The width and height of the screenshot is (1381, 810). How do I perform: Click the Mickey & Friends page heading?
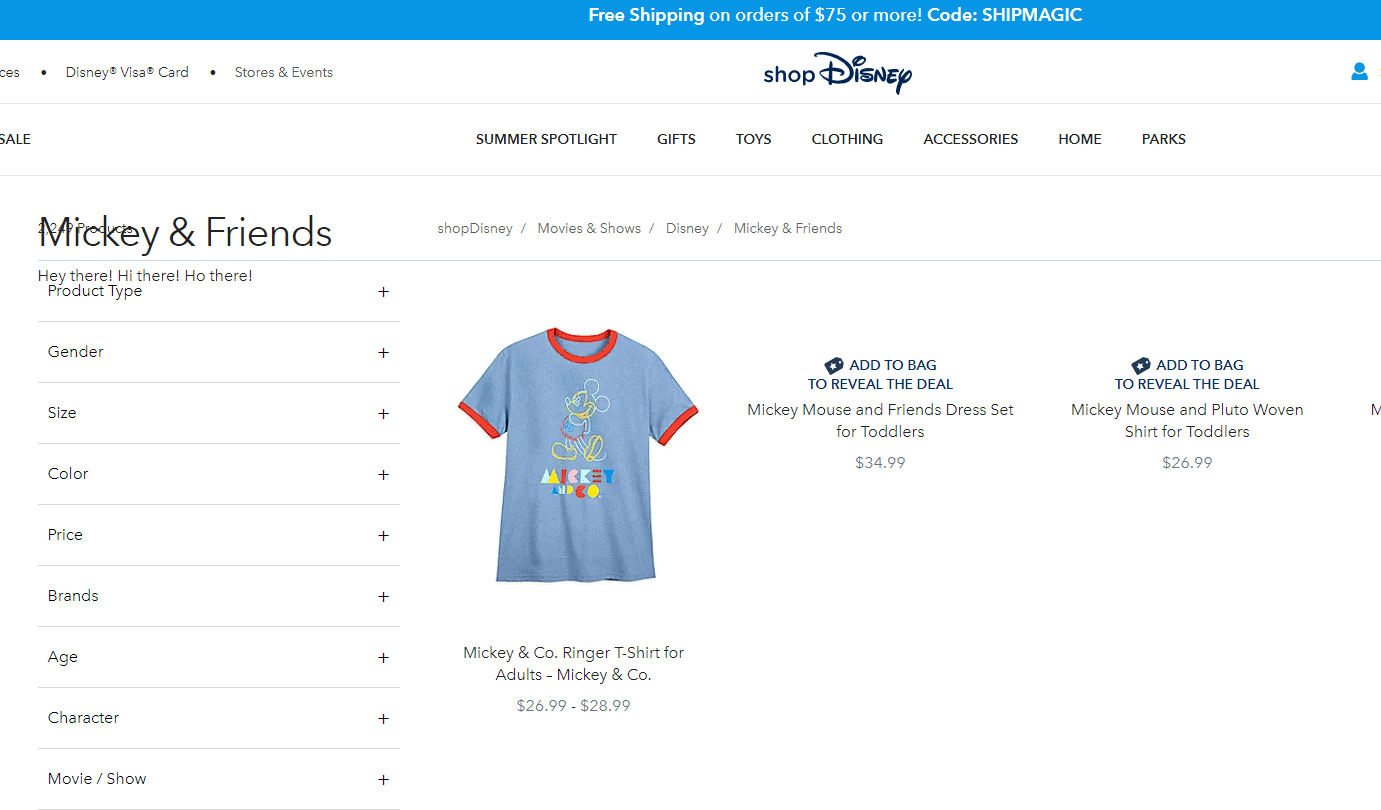pyautogui.click(x=185, y=232)
